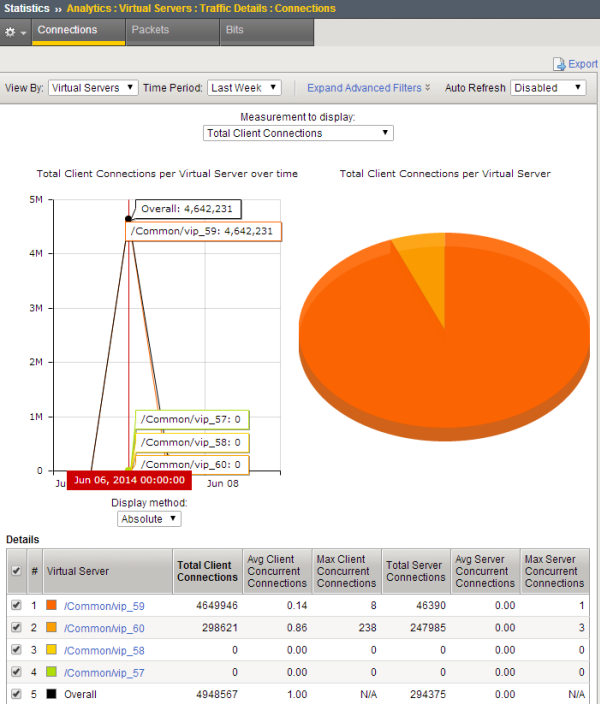
Task: Click the orange vip_59 color swatch
Action: (52, 606)
